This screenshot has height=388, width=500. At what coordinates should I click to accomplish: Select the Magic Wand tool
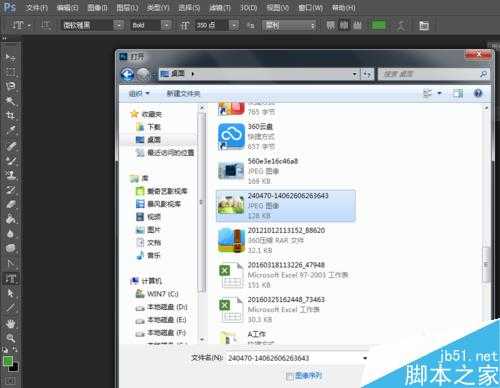pyautogui.click(x=10, y=101)
